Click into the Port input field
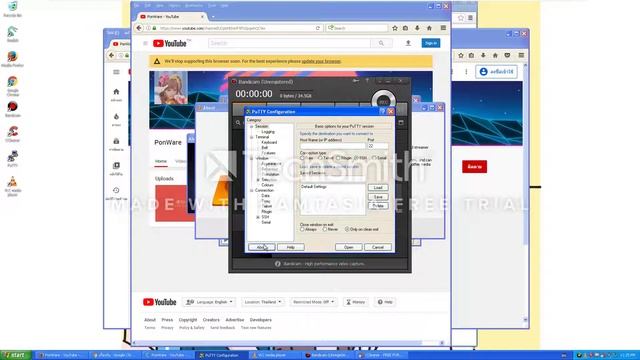 coord(378,146)
